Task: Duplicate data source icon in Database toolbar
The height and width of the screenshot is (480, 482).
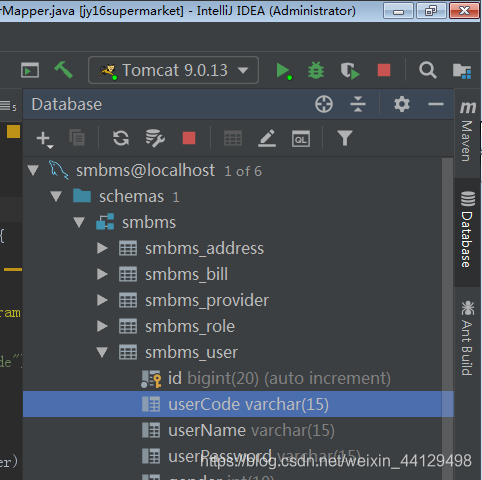Action: click(77, 137)
